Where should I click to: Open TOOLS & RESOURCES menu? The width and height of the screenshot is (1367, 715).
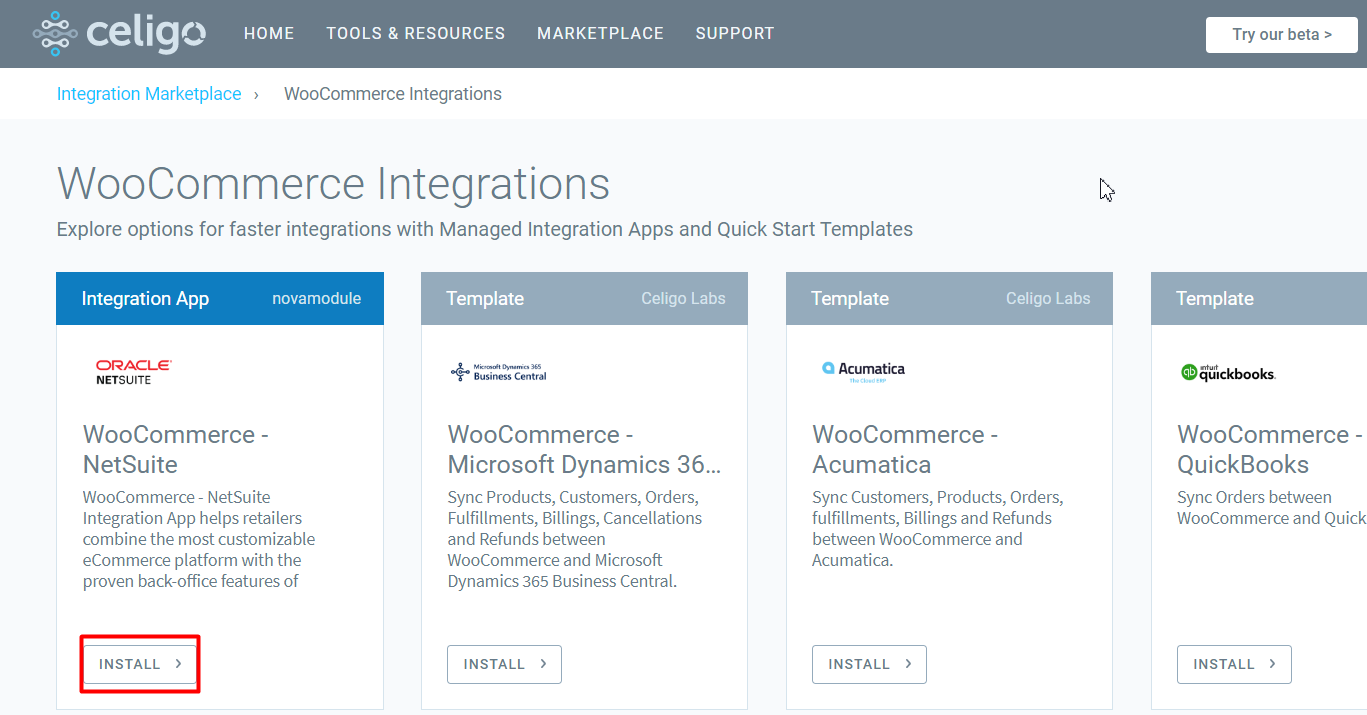pyautogui.click(x=416, y=34)
